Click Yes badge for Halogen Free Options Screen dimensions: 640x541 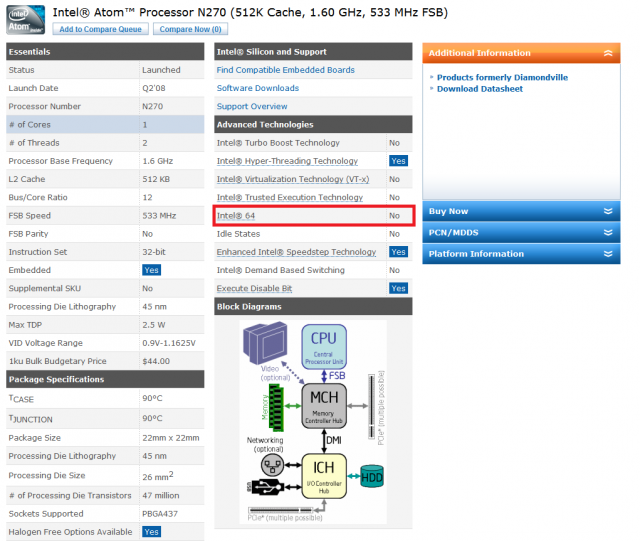[x=151, y=532]
